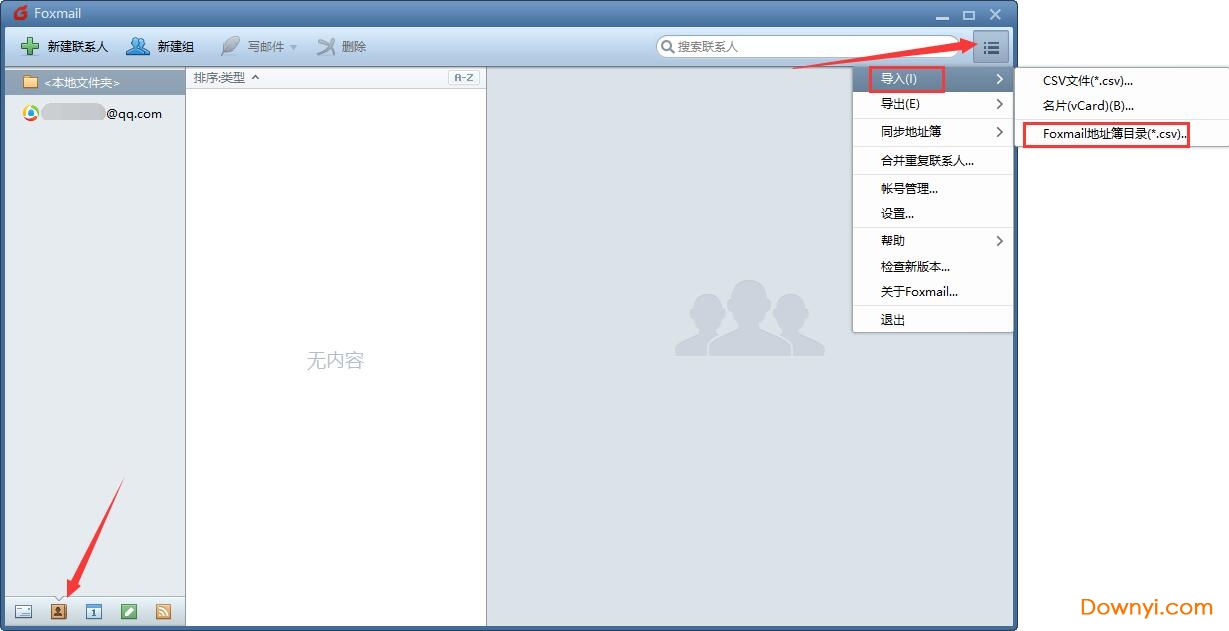Choose 名片(vCard)(B) import option
Viewport: 1229px width, 631px height.
coord(1088,106)
